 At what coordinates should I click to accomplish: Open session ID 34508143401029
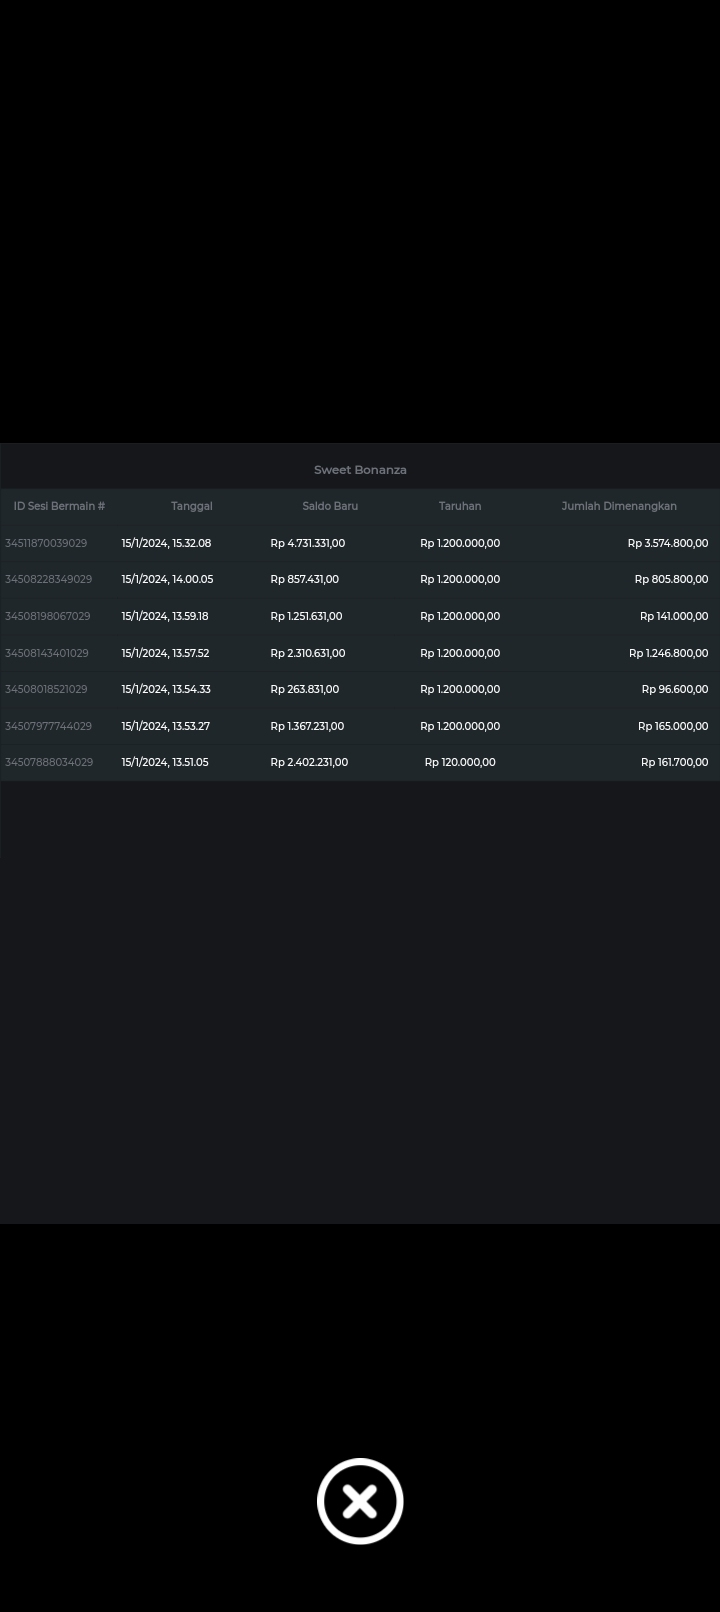pos(47,653)
